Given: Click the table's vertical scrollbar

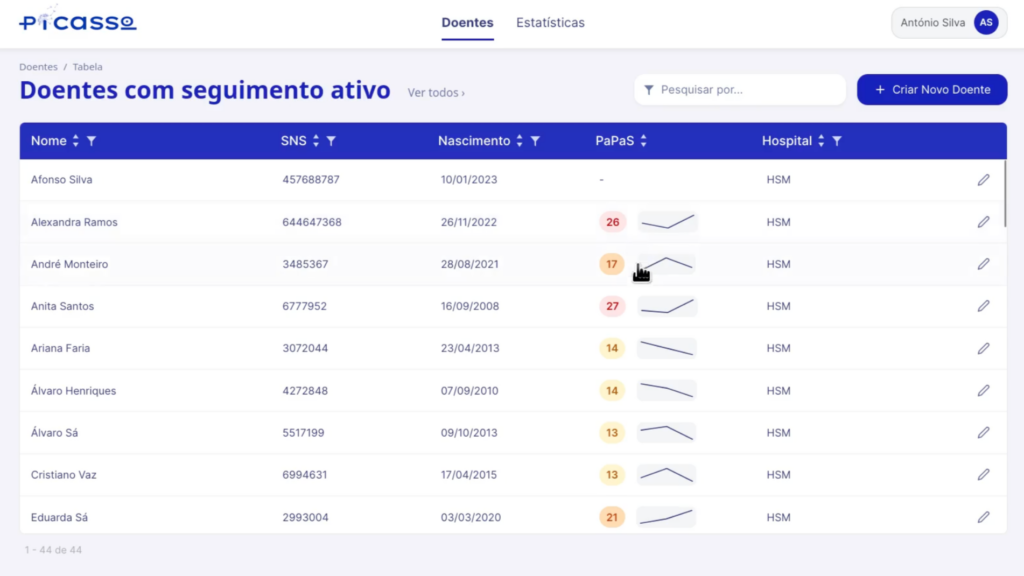Looking at the screenshot, I should (1004, 195).
